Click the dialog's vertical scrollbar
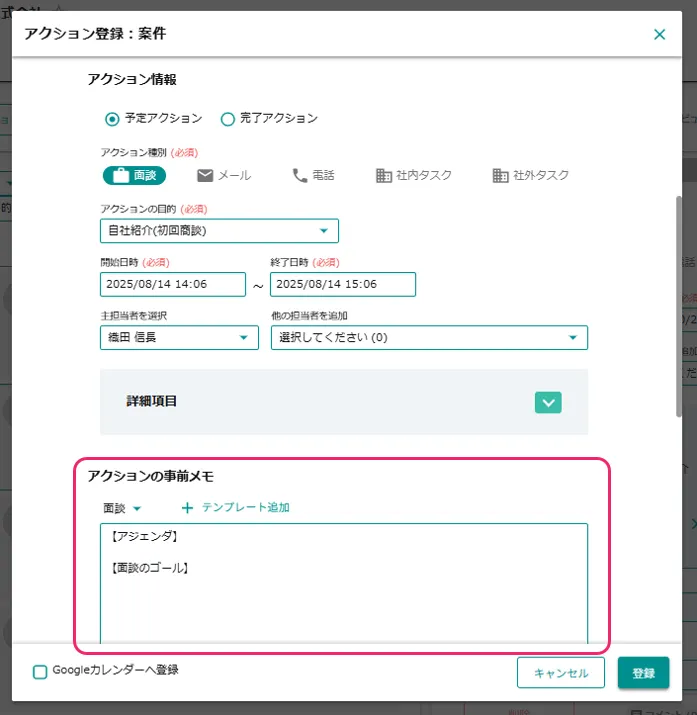697x715 pixels. (x=679, y=300)
